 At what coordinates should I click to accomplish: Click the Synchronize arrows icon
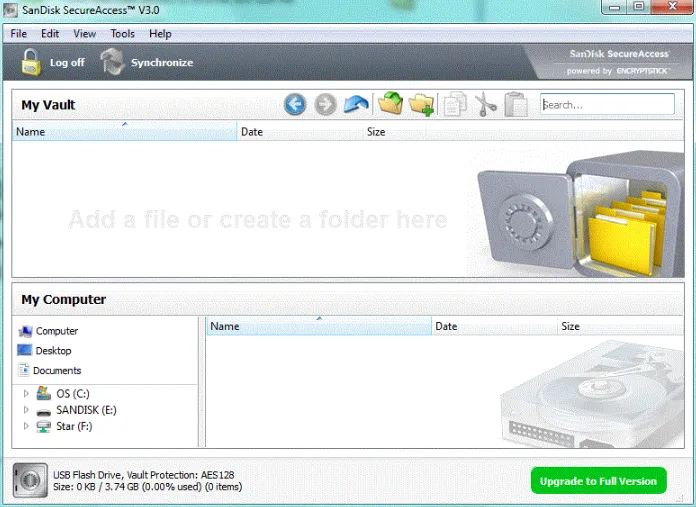(112, 62)
